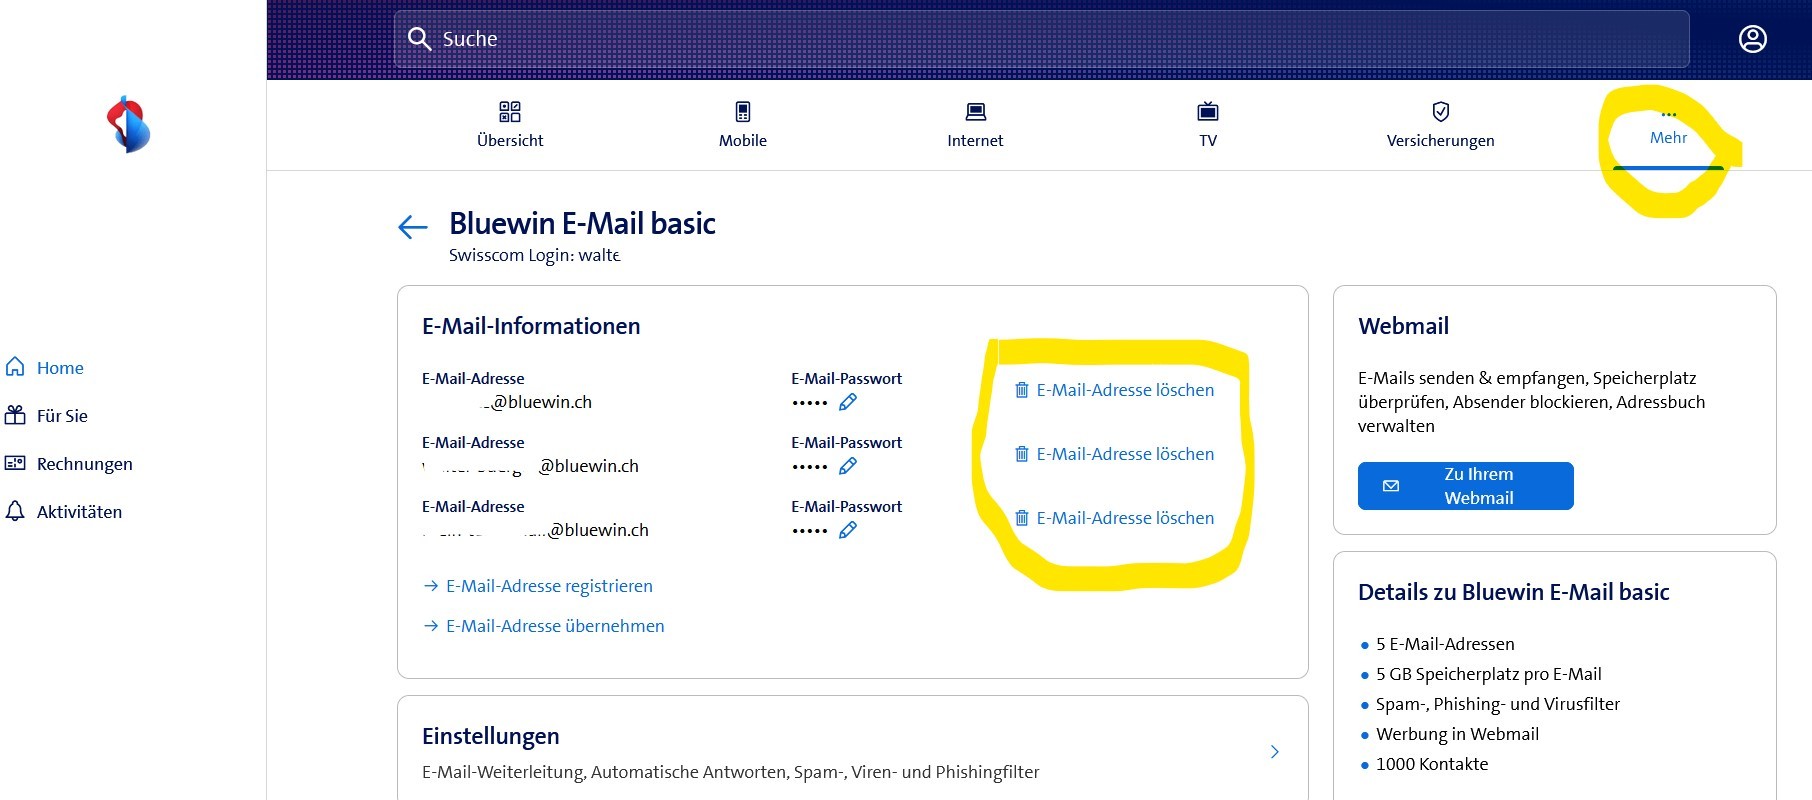The image size is (1812, 800).
Task: Go to the Internet tab
Action: point(975,125)
